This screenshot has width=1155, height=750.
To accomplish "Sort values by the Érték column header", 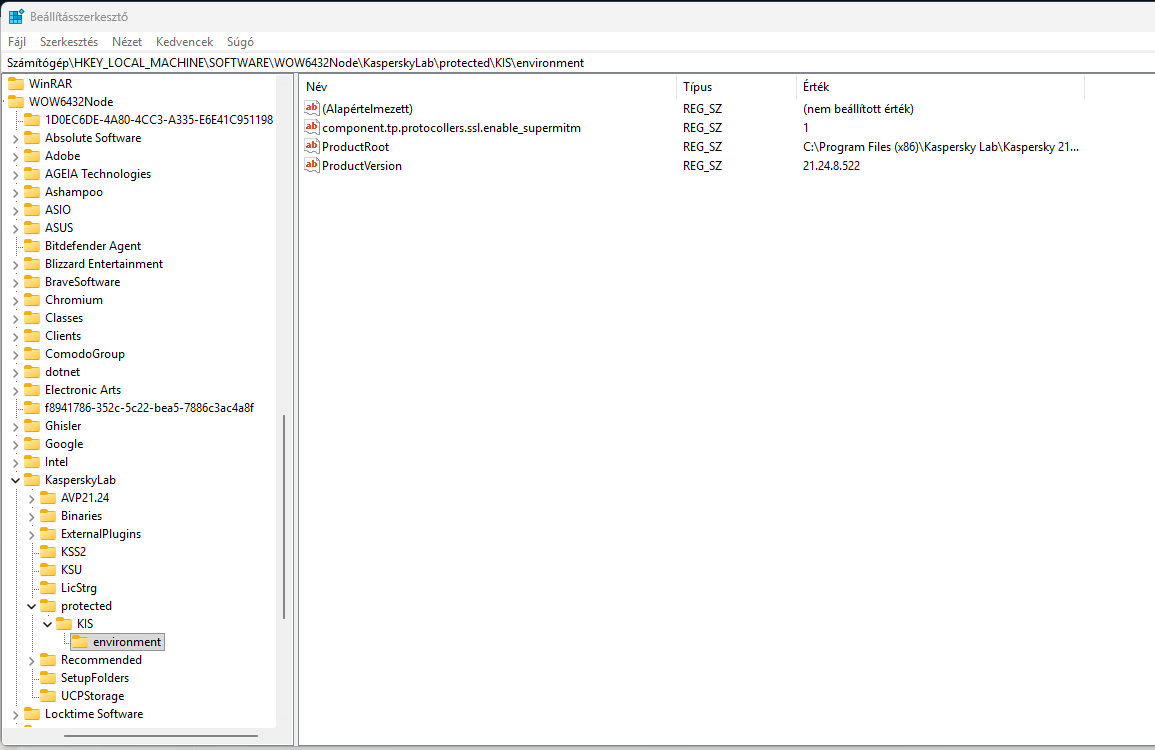I will tap(941, 87).
